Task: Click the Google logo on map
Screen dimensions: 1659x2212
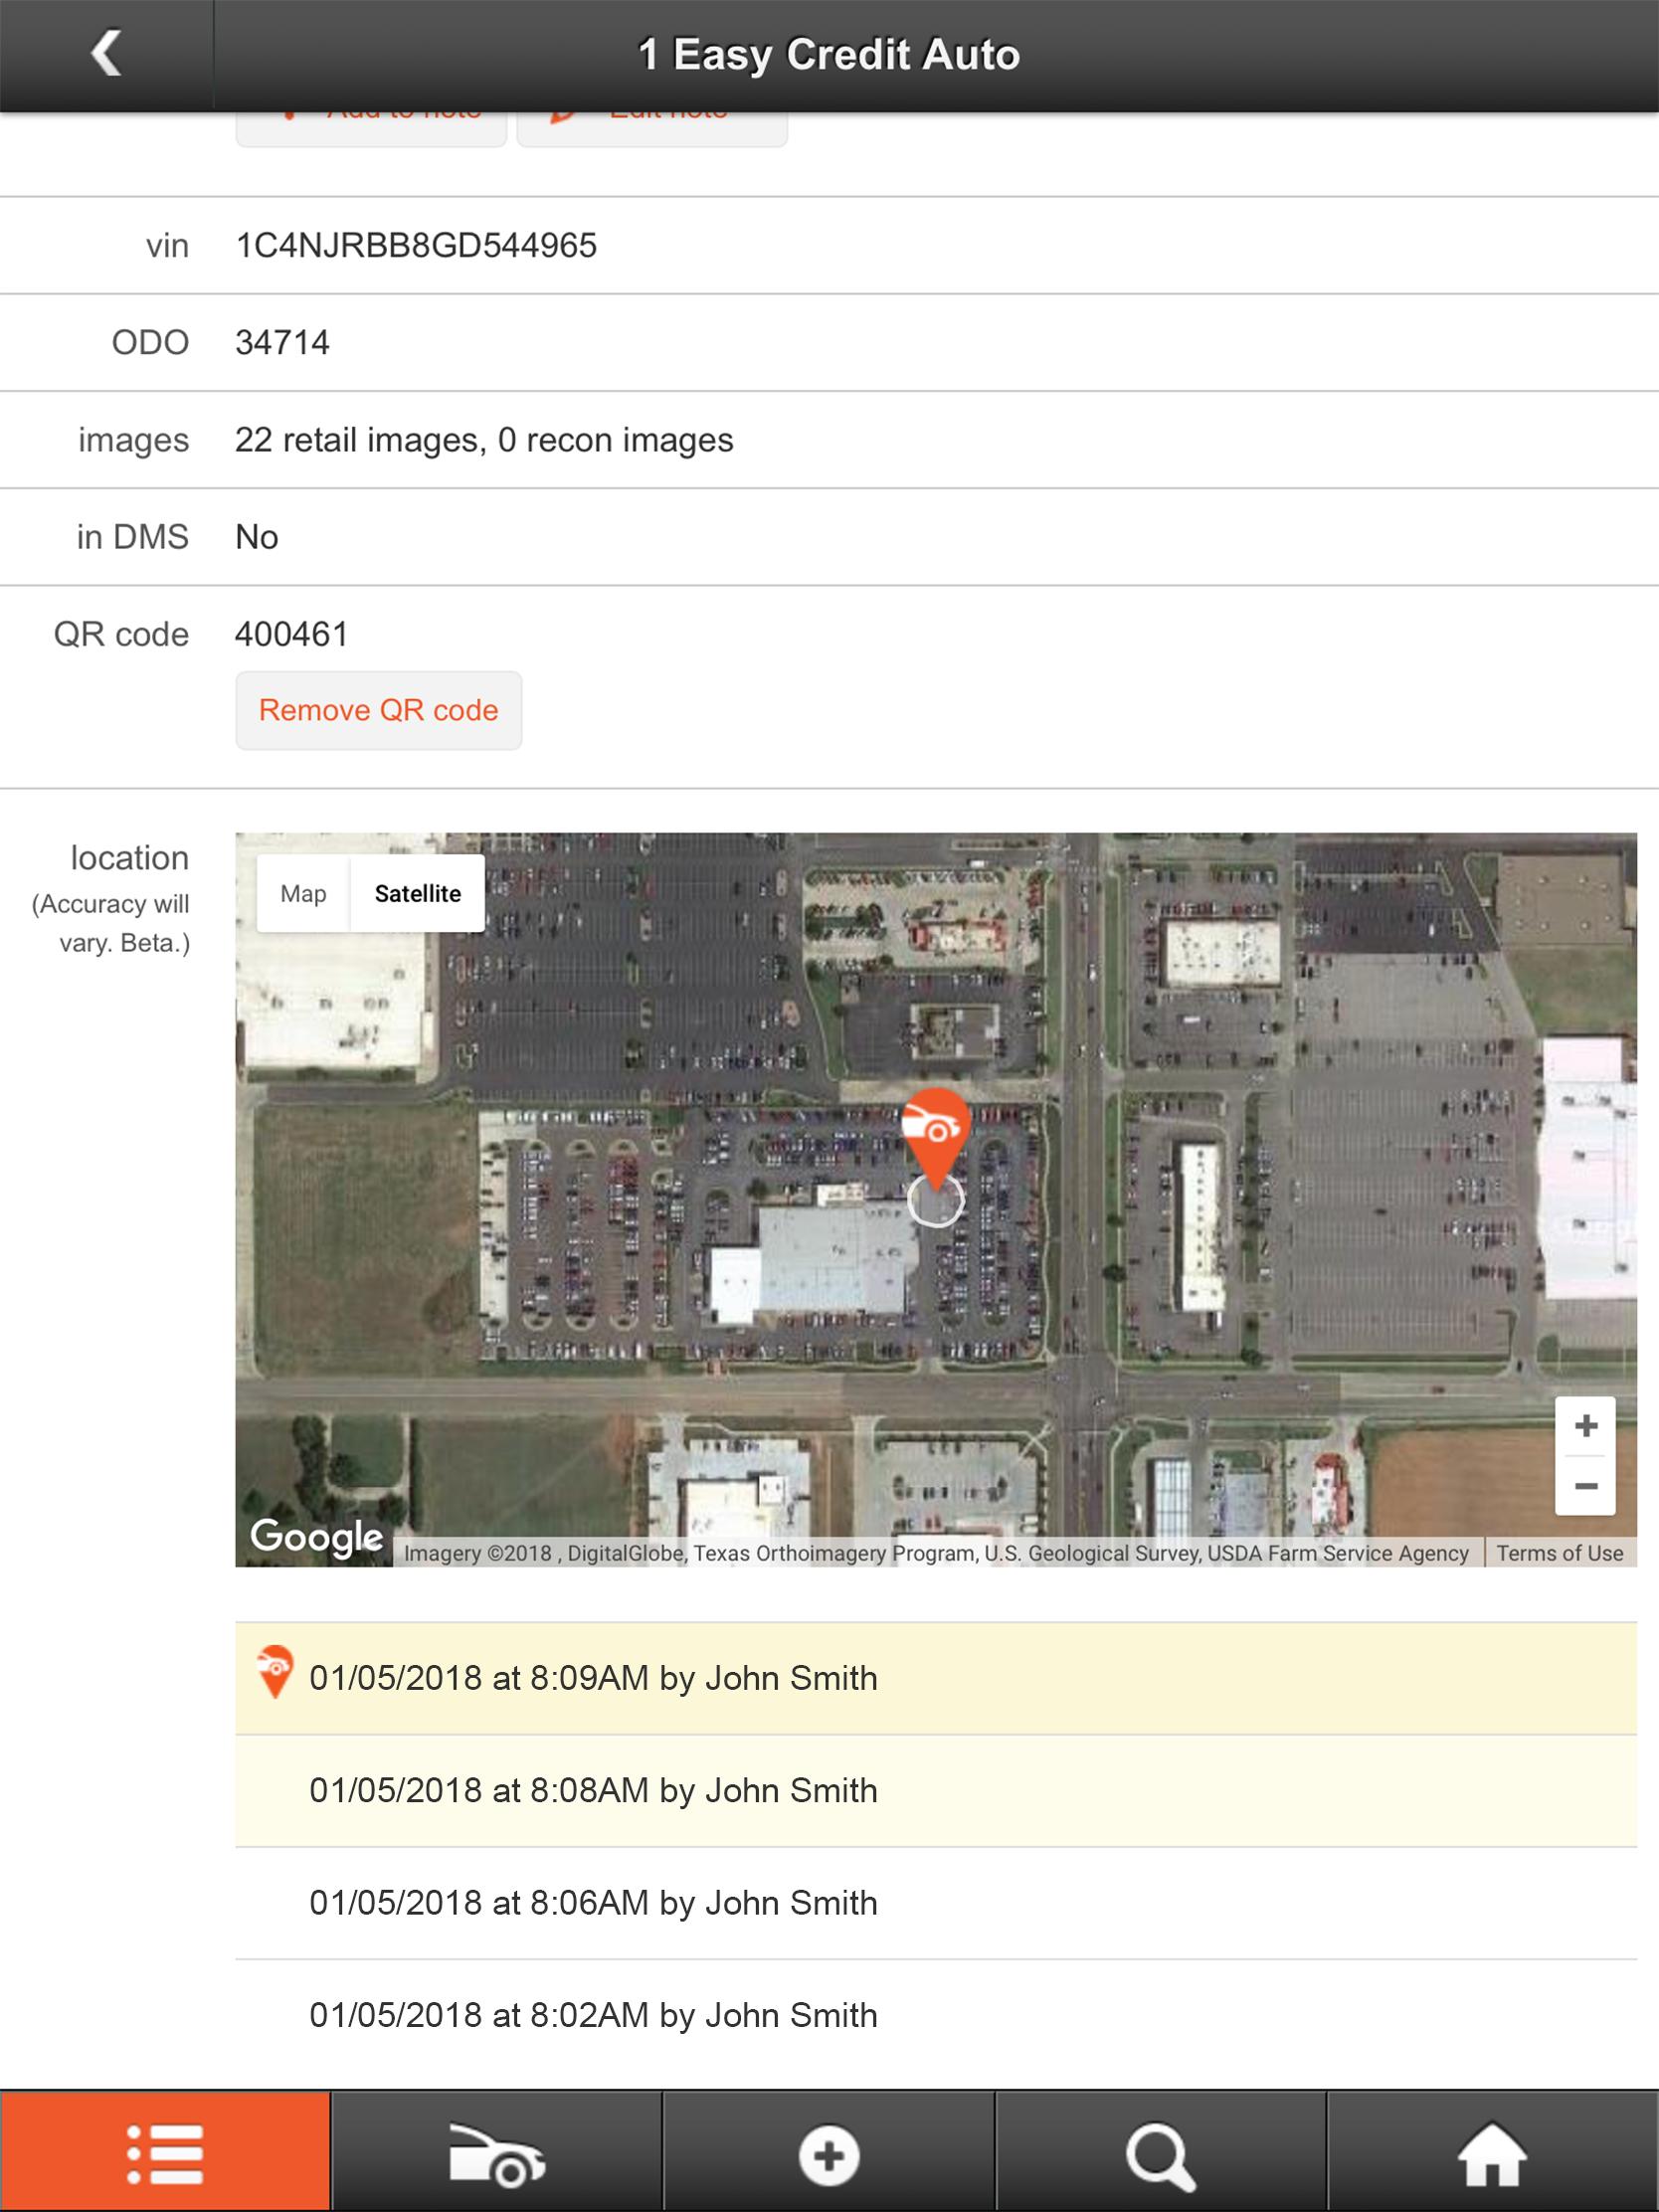Action: coord(316,1536)
